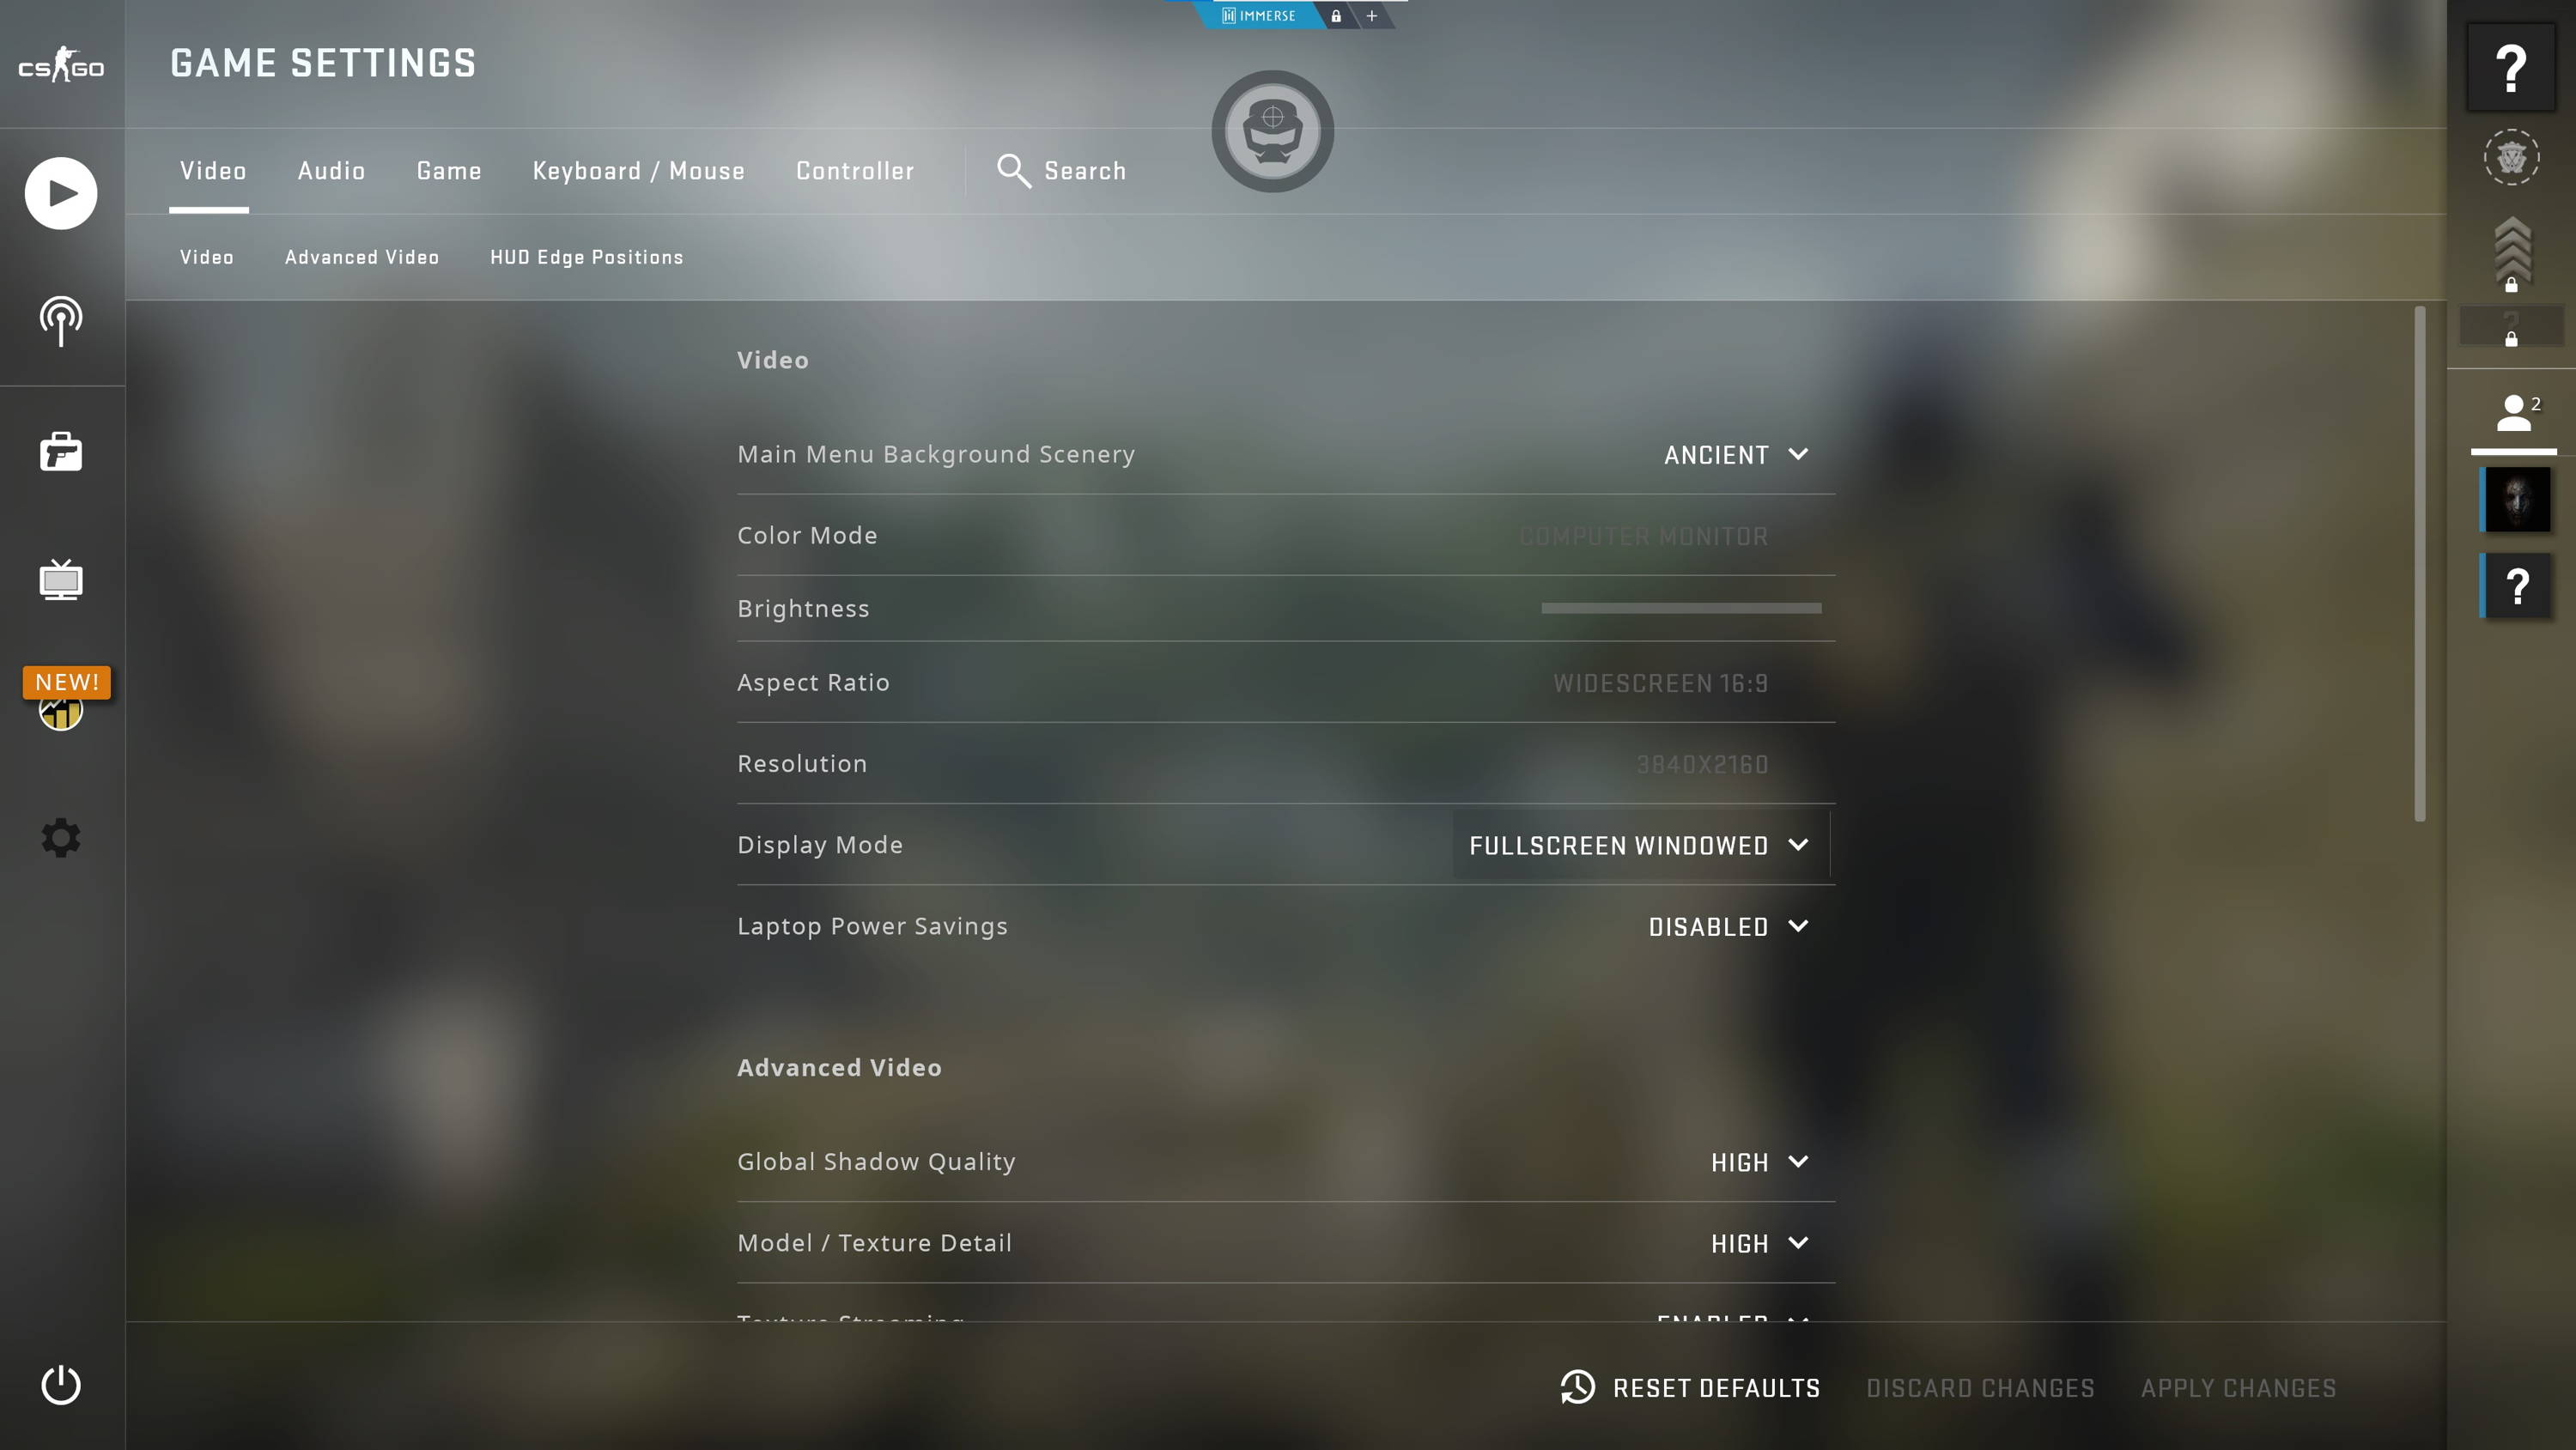Click the shield/rank icon on right panel

[x=2512, y=155]
